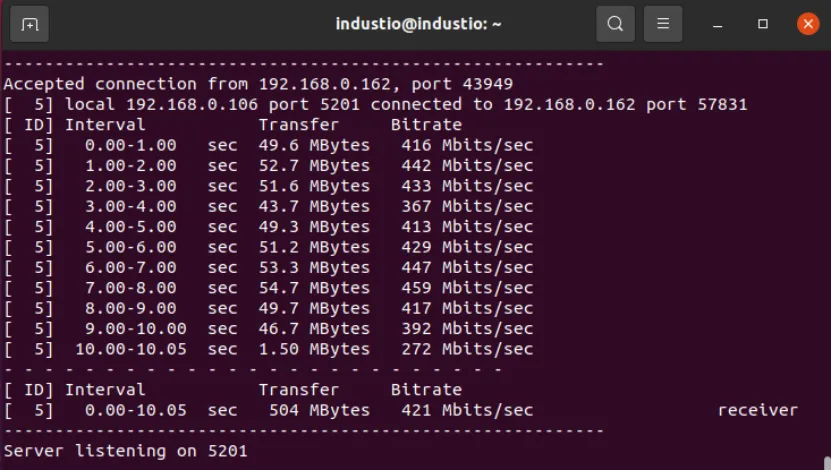Image resolution: width=831 pixels, height=471 pixels.
Task: Close the terminal window
Action: click(807, 24)
